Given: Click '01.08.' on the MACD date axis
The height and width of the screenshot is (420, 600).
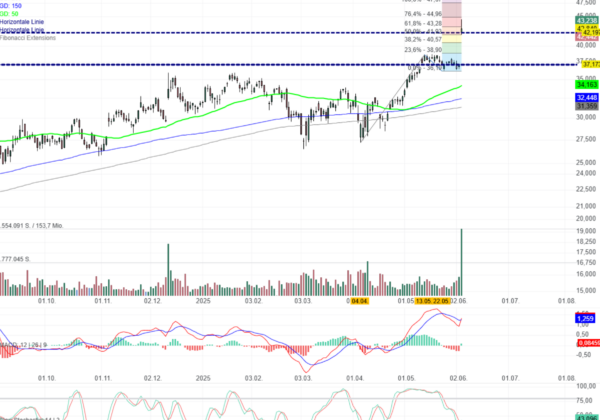Looking at the screenshot, I should [566, 378].
